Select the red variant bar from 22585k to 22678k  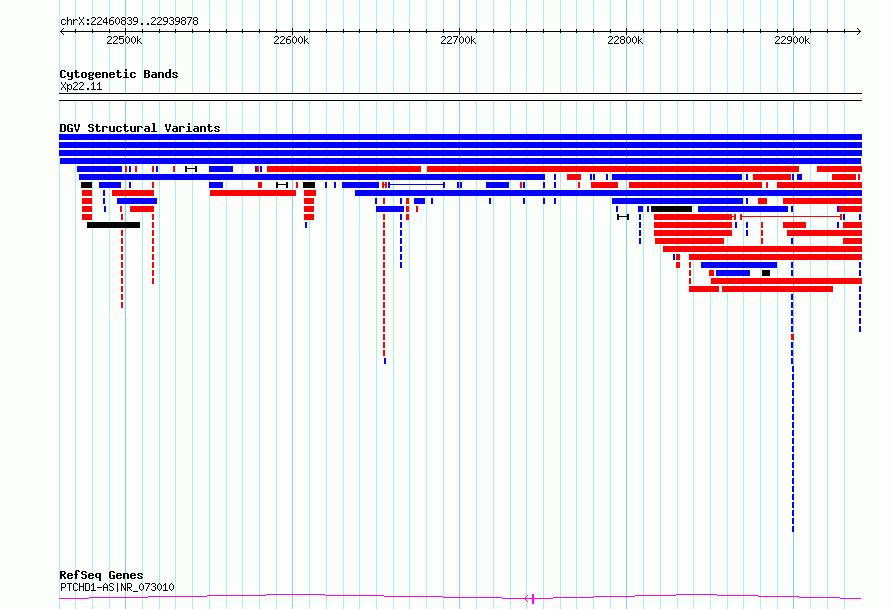pos(344,169)
